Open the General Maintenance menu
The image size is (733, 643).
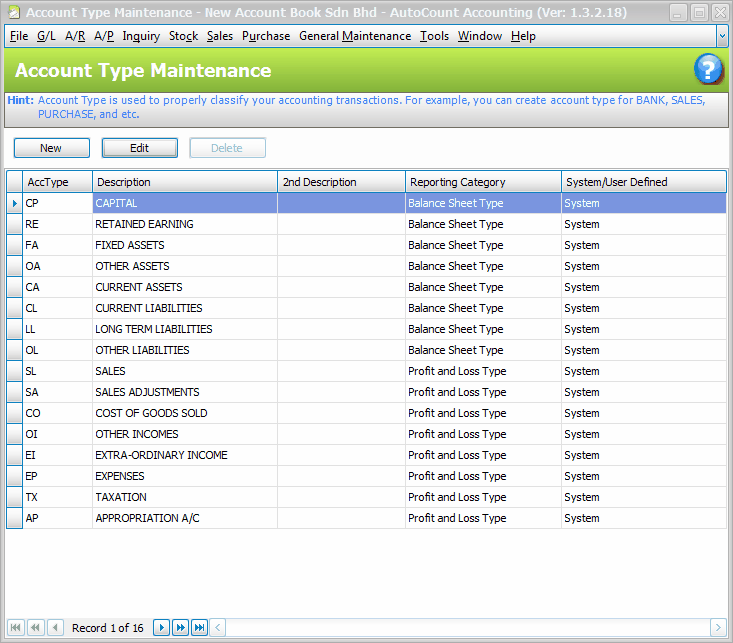click(355, 36)
